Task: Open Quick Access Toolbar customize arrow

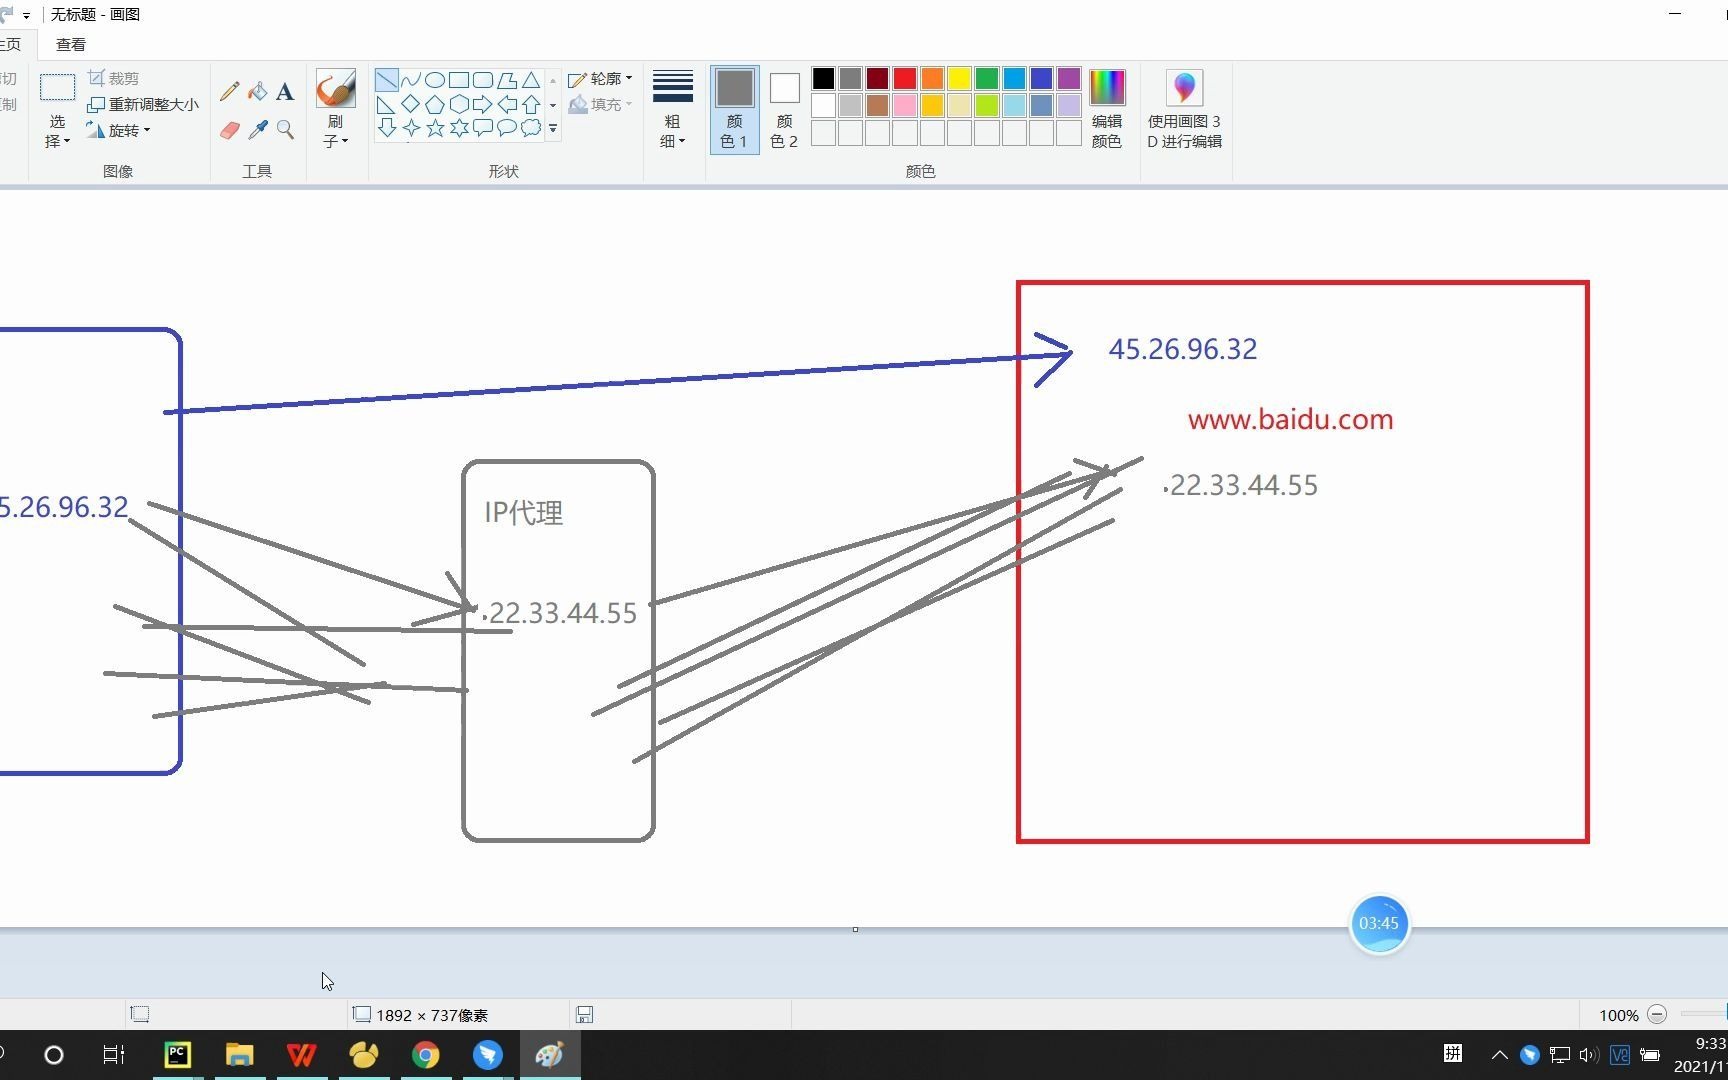Action: pyautogui.click(x=26, y=15)
